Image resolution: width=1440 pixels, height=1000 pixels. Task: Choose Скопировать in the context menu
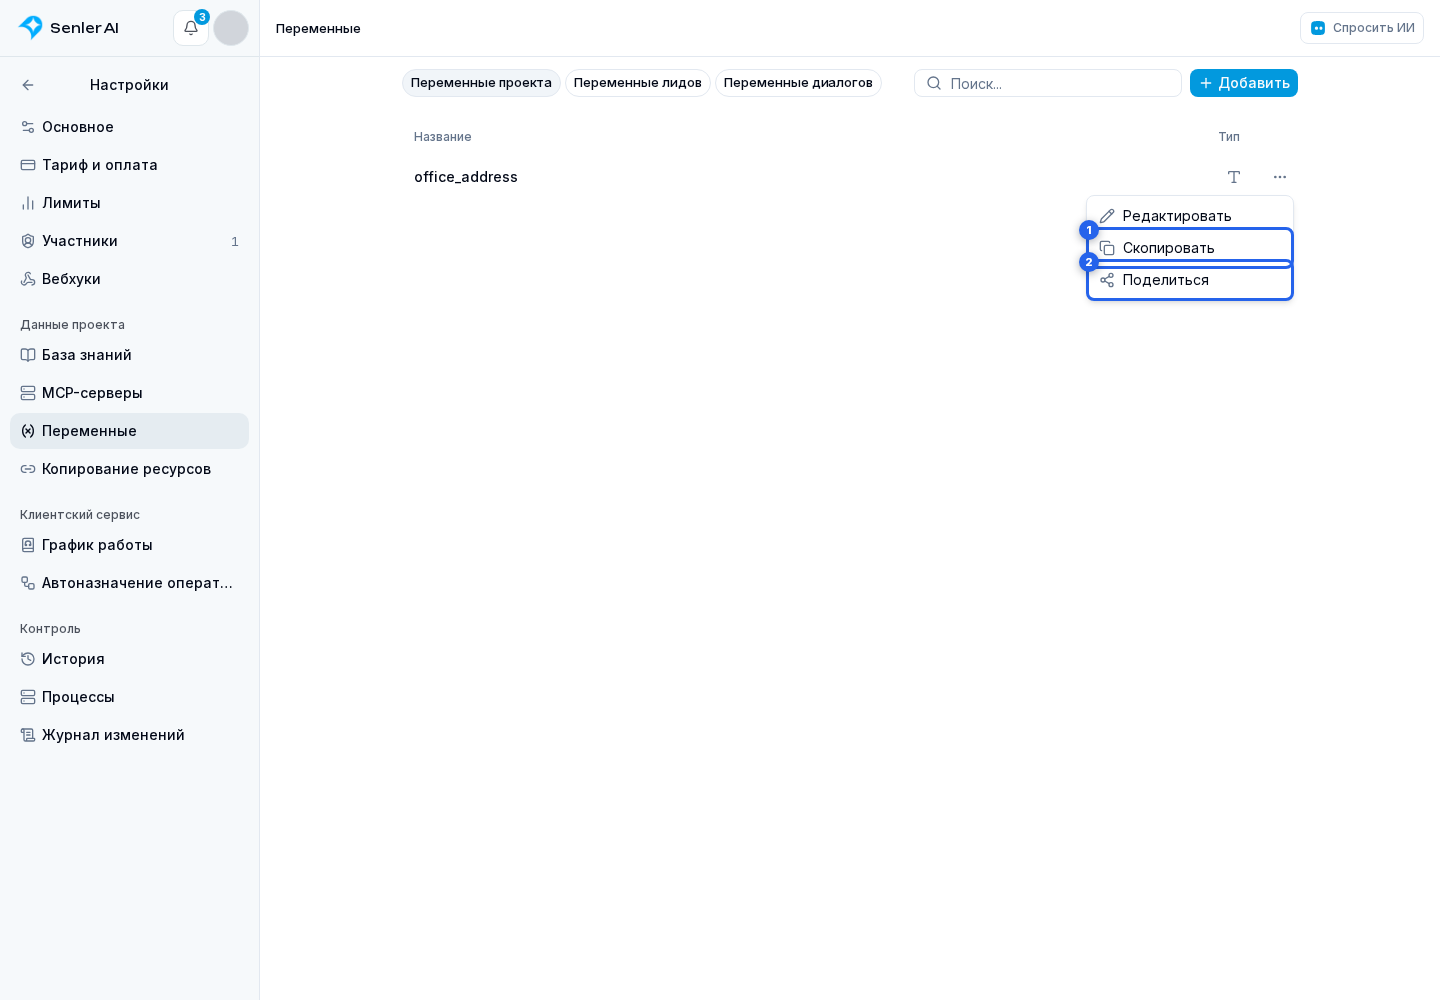coord(1190,248)
